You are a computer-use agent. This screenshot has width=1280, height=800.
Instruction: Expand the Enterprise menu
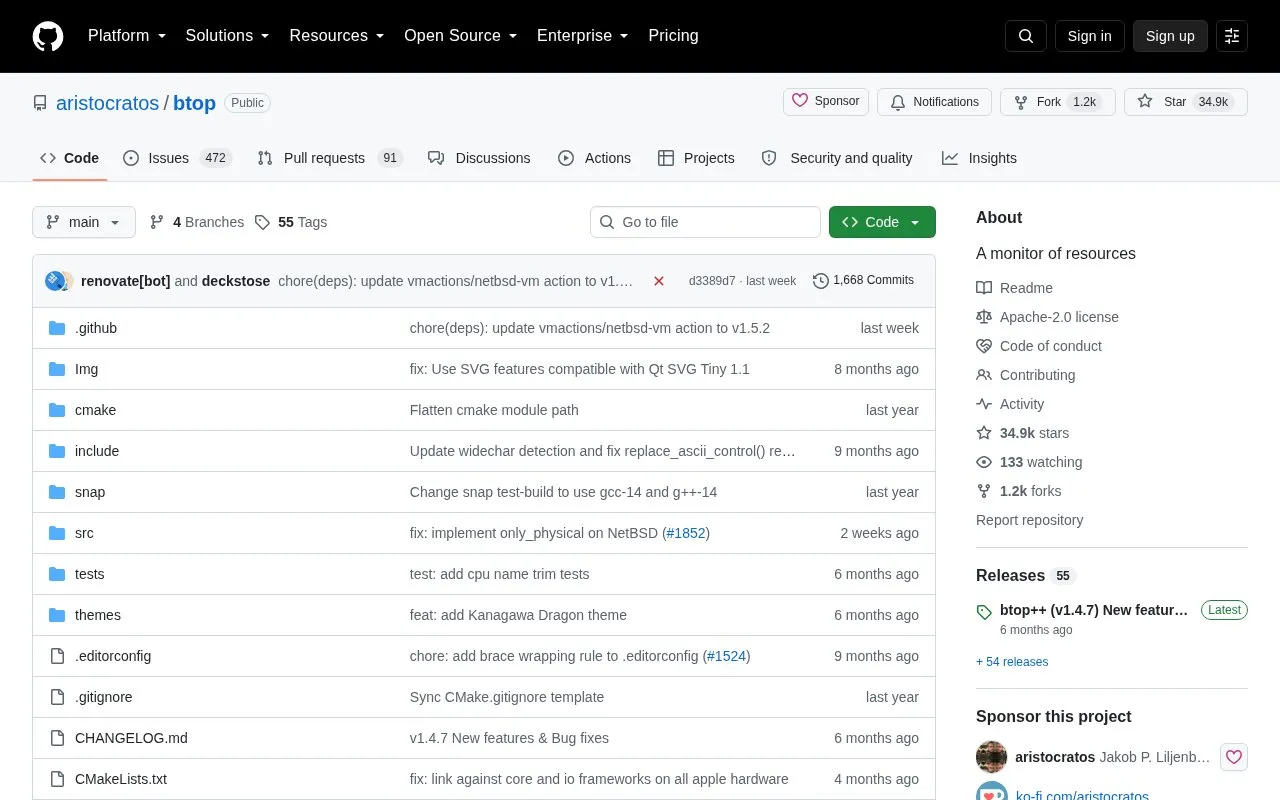tap(583, 36)
